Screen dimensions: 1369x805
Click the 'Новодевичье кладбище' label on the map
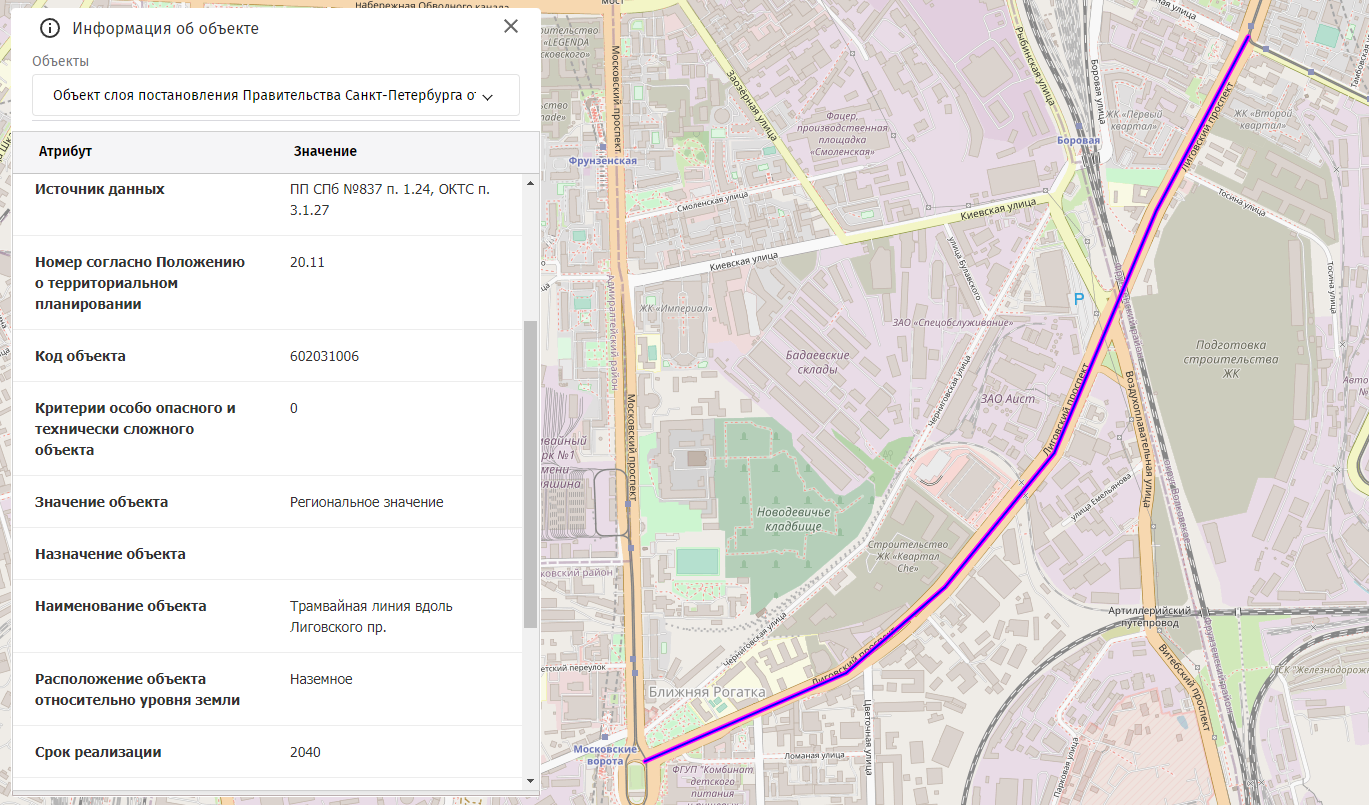coord(795,519)
